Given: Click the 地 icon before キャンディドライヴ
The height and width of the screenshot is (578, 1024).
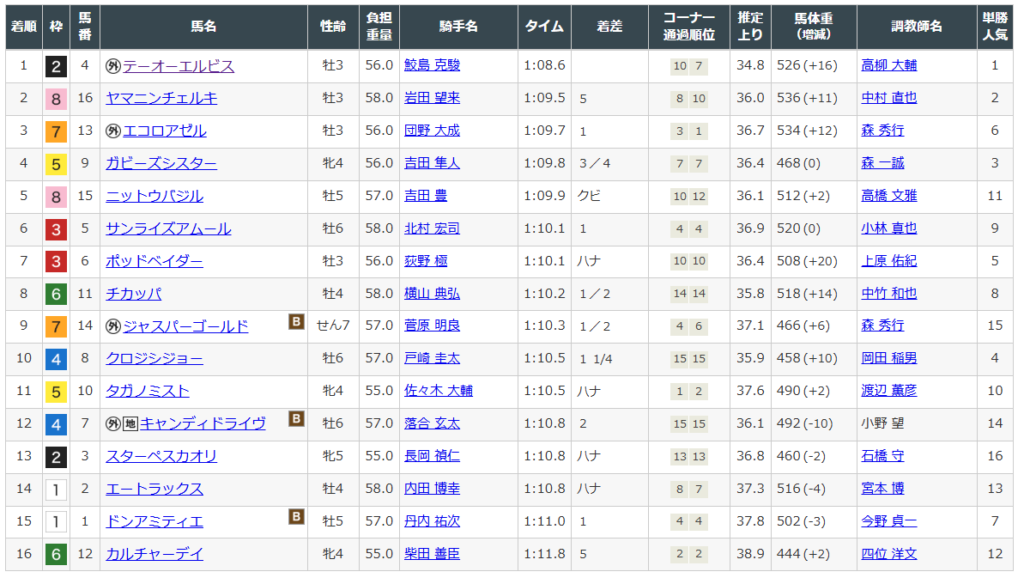Looking at the screenshot, I should (x=131, y=424).
